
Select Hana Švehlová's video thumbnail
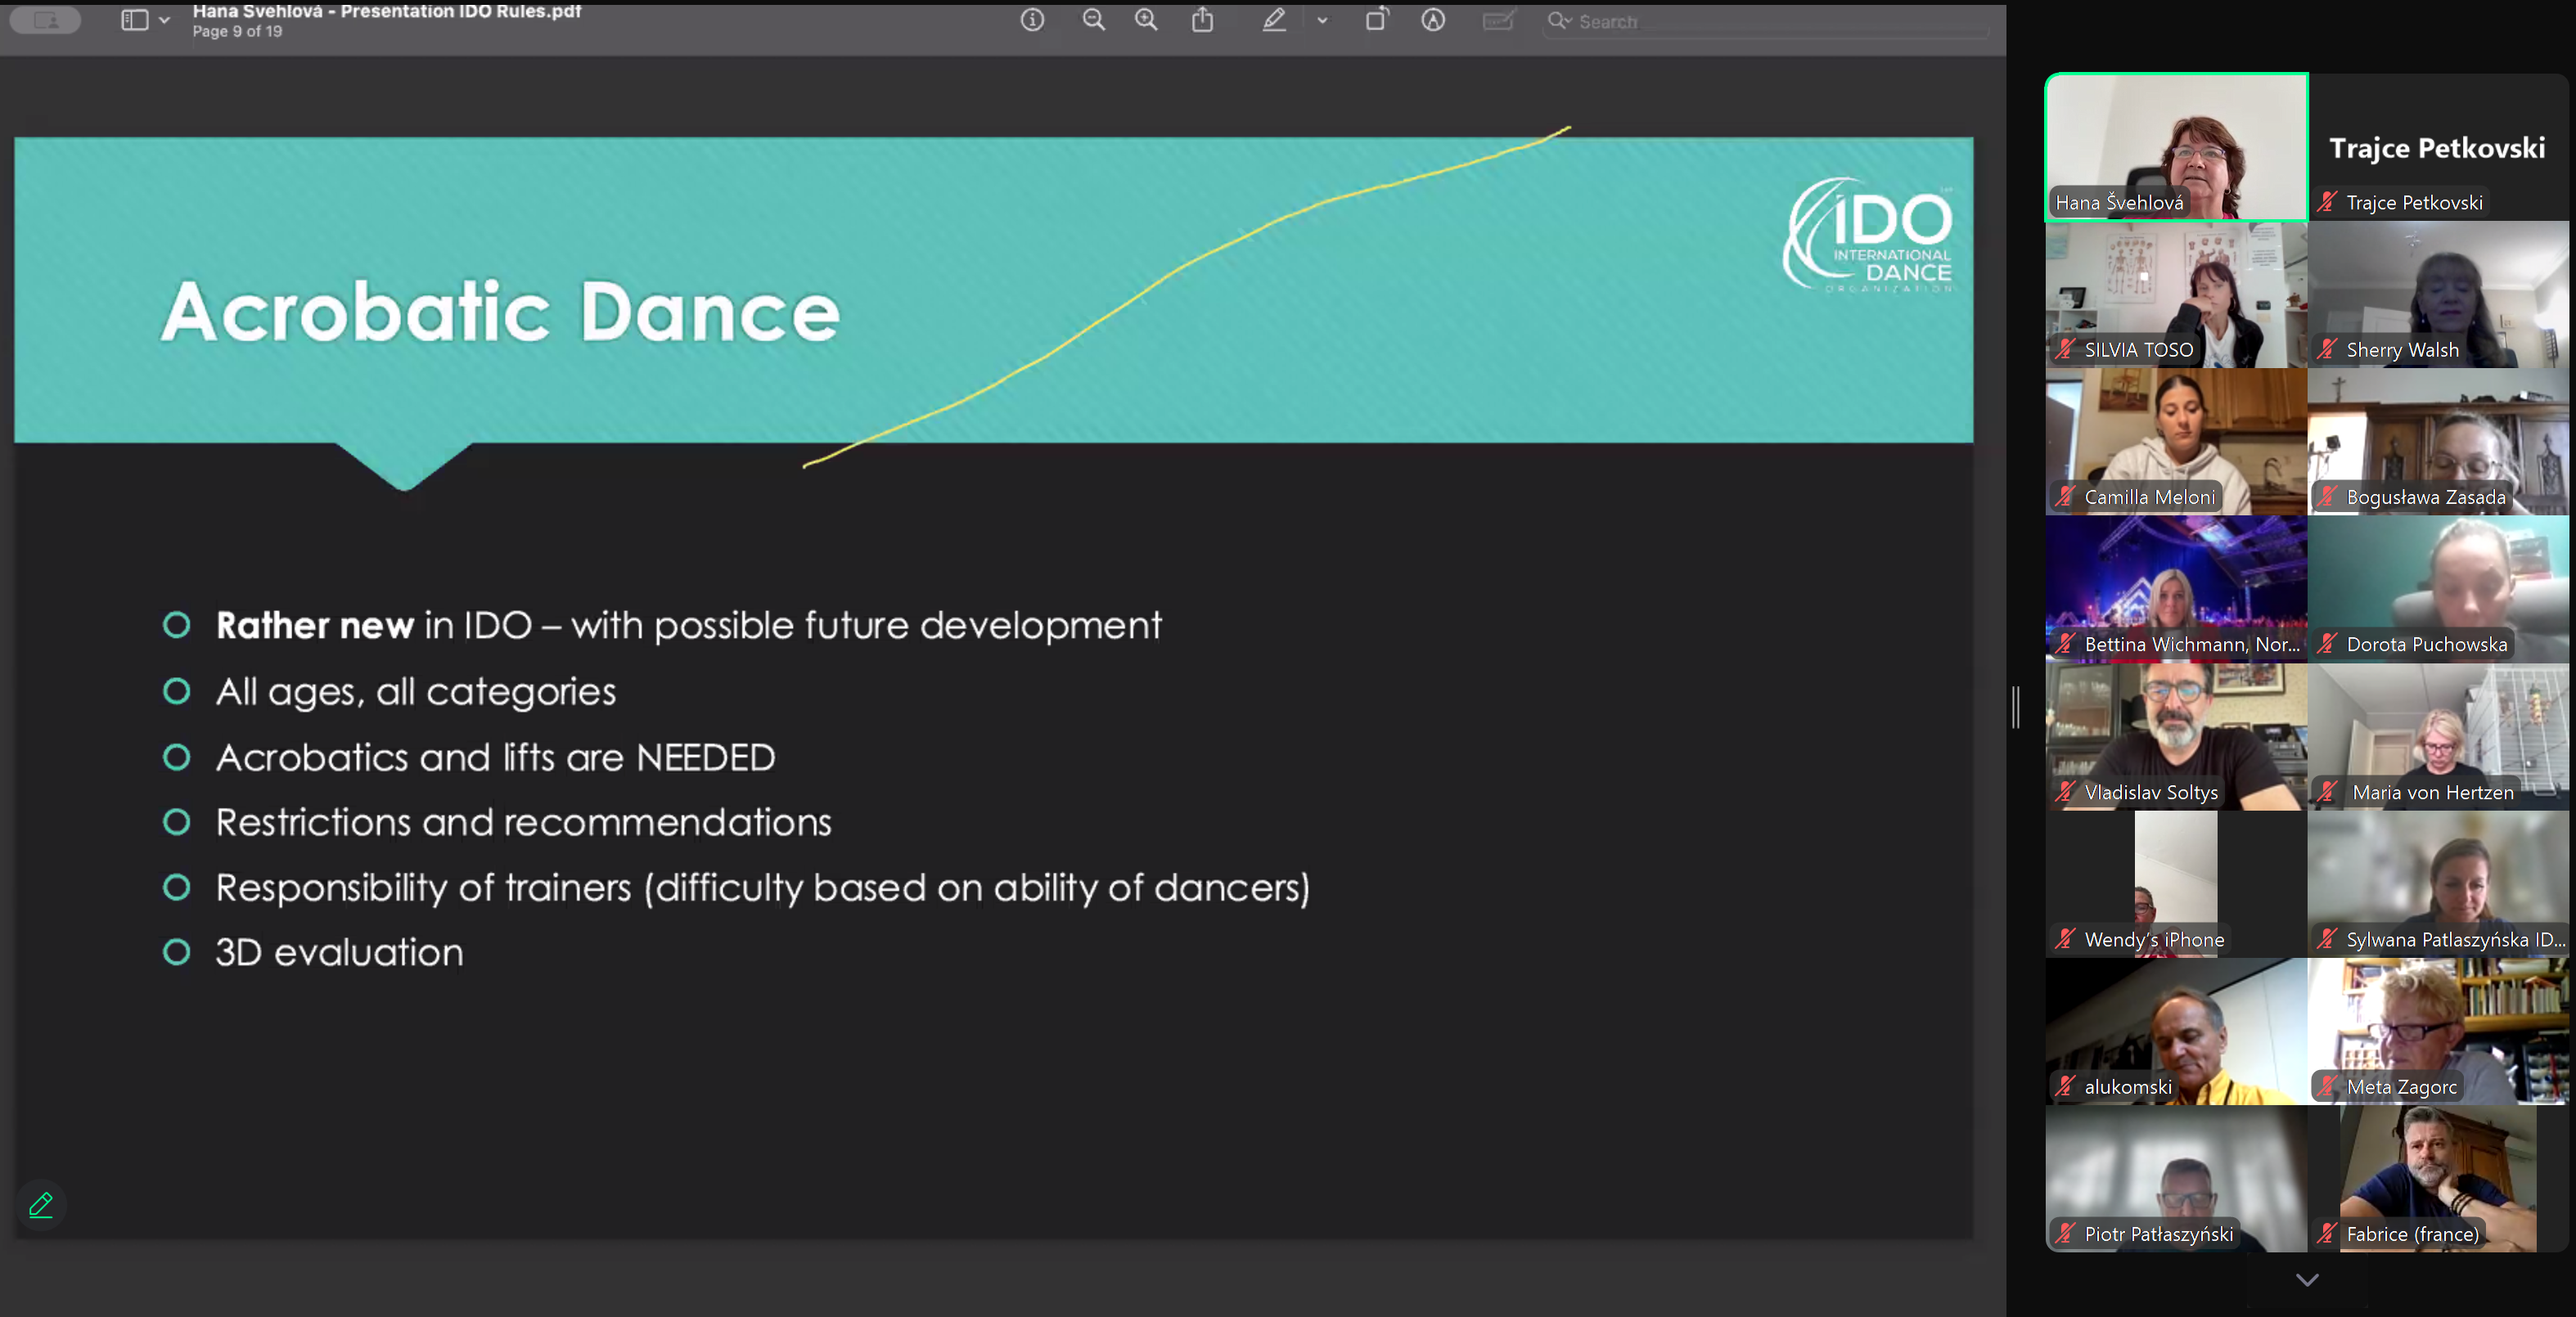tap(2176, 146)
